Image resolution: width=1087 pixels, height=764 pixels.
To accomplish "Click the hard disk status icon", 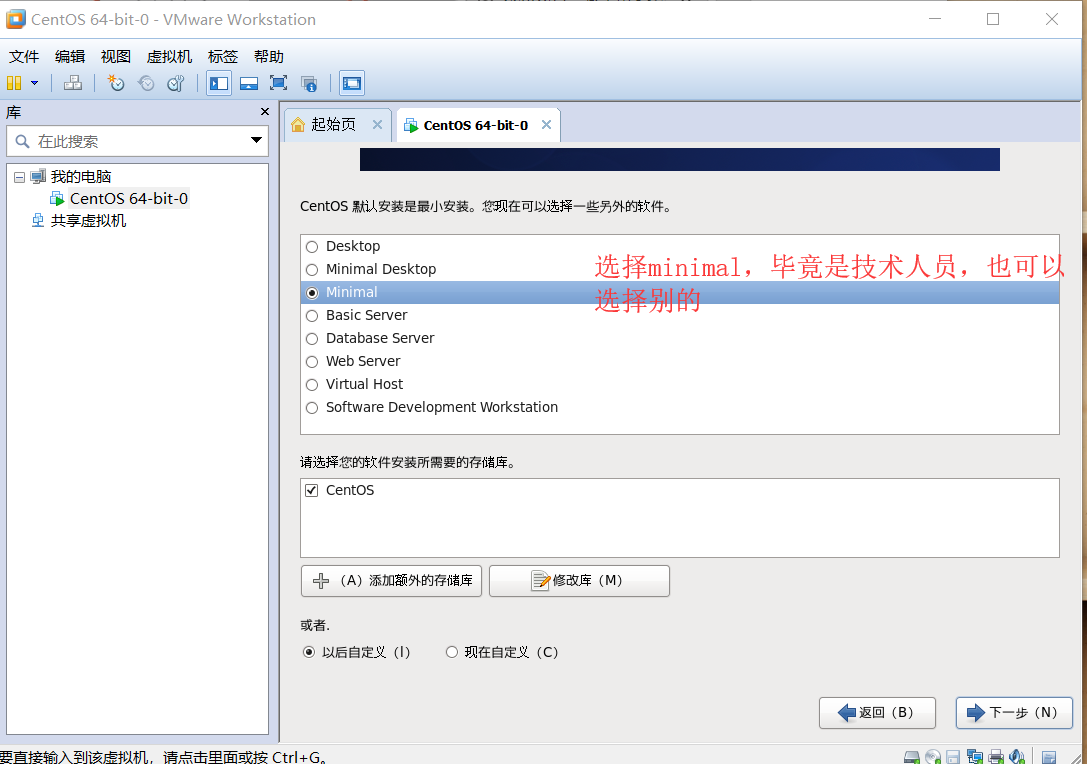I will pos(912,756).
